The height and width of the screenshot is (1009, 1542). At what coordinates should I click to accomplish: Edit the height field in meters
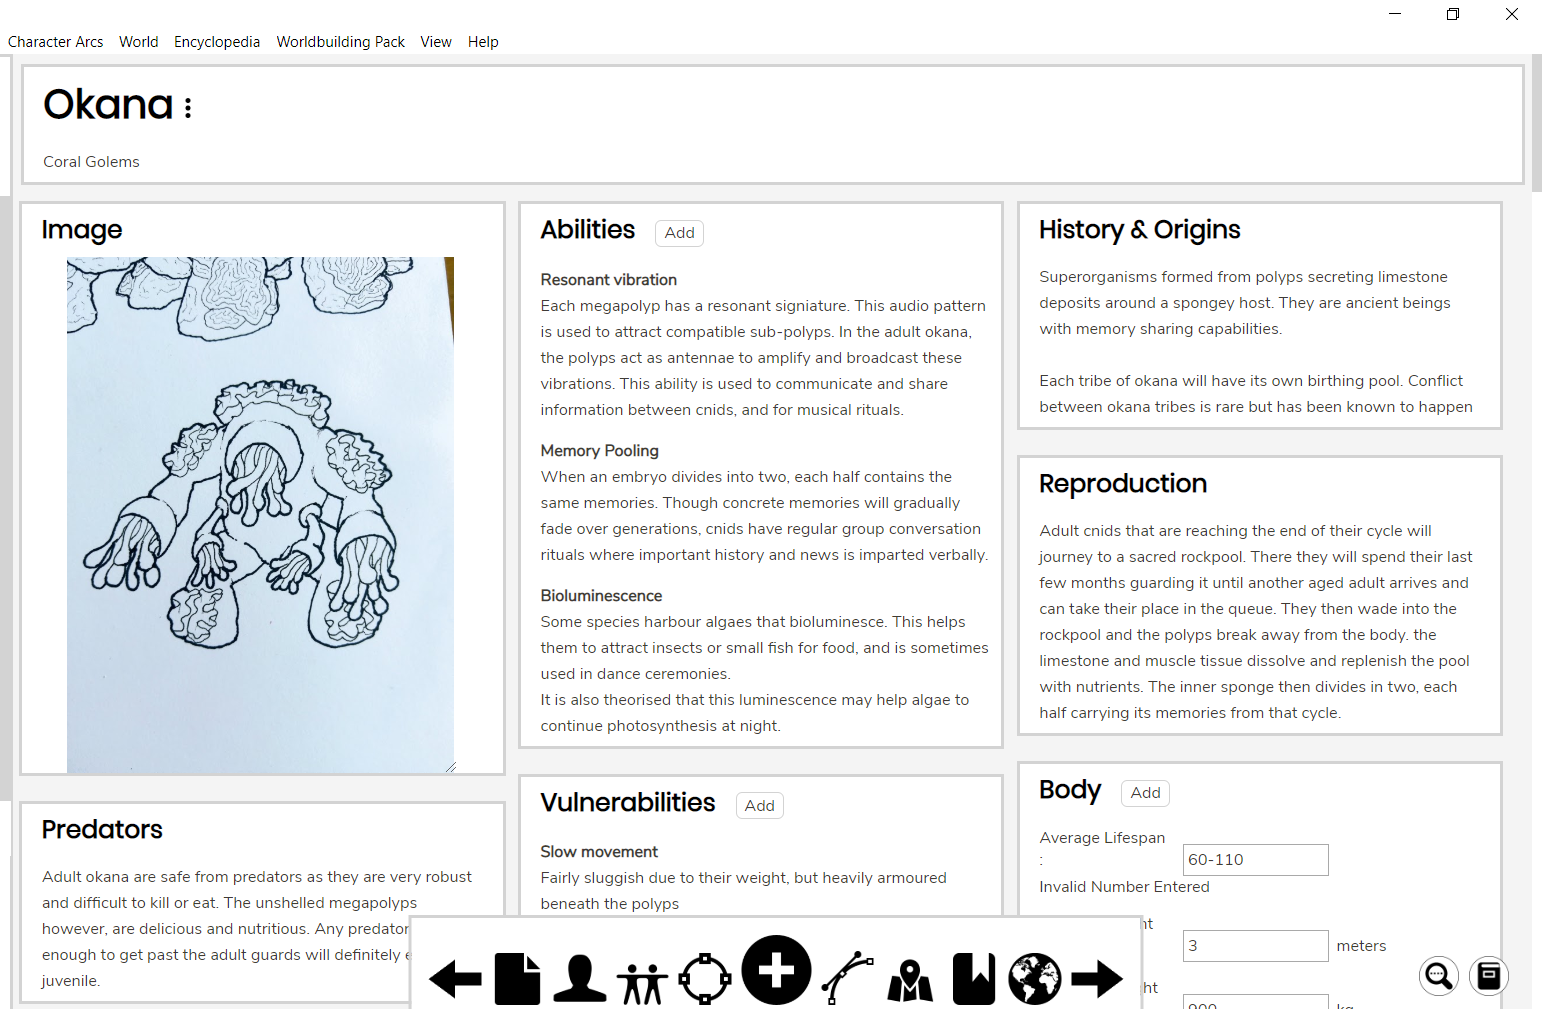point(1256,946)
